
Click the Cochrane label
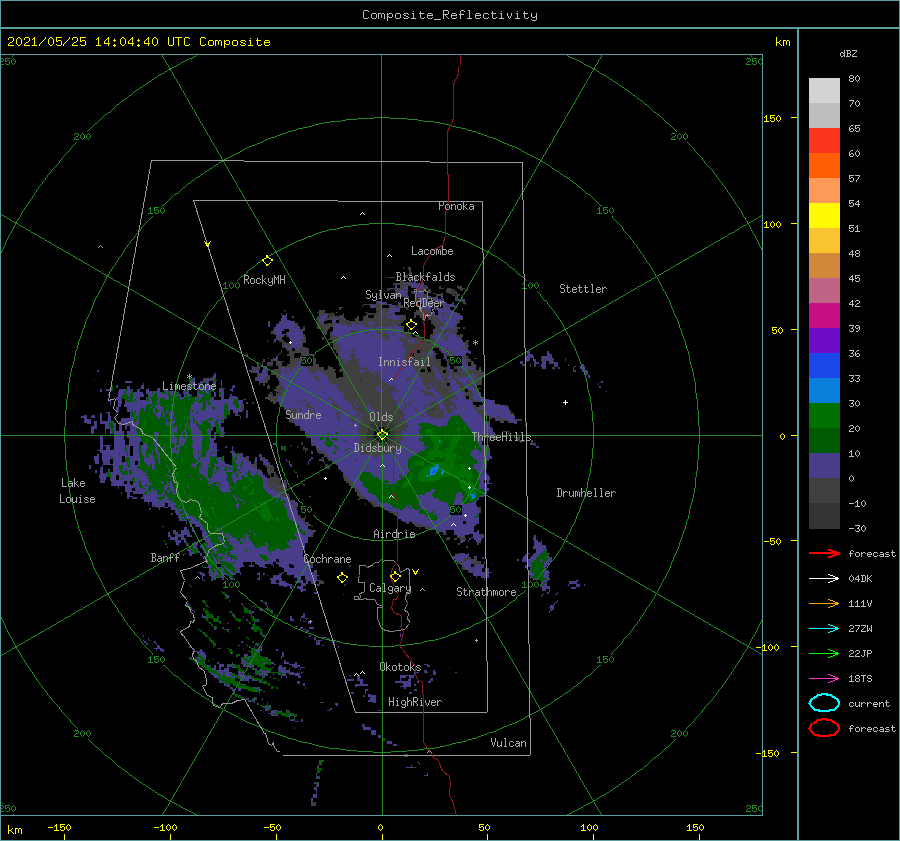tap(327, 559)
